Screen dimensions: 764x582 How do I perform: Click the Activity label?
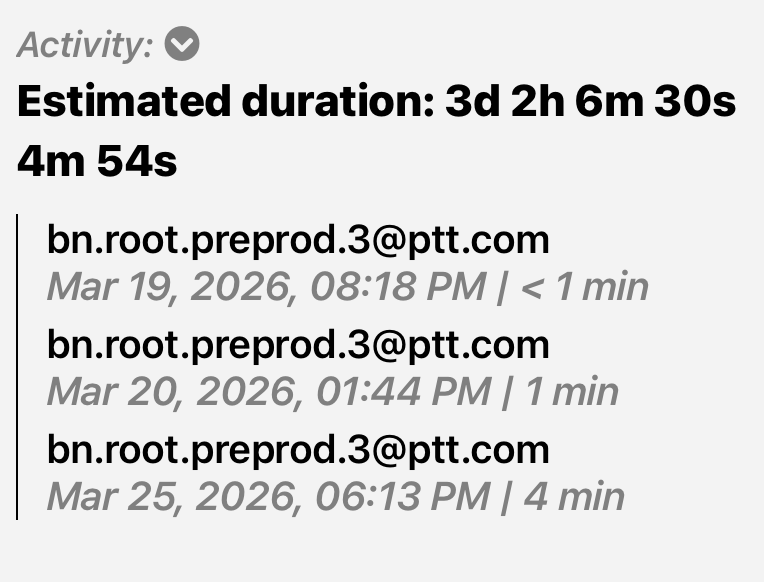click(x=85, y=45)
